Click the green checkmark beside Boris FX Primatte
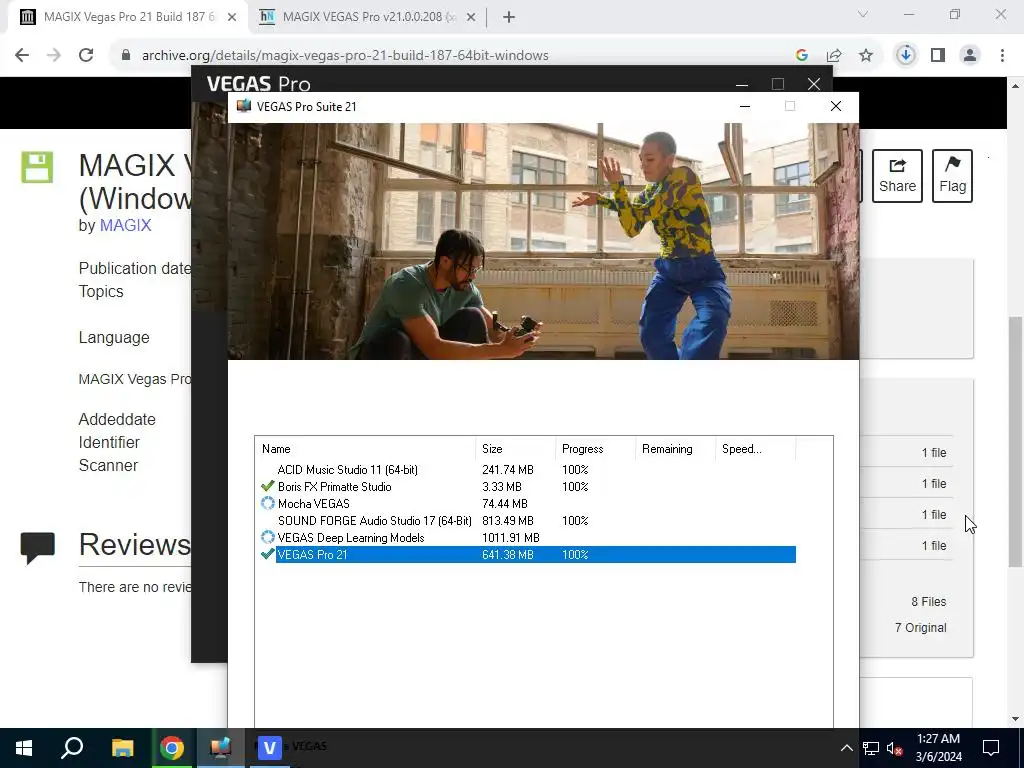The height and width of the screenshot is (768, 1024). pyautogui.click(x=267, y=486)
